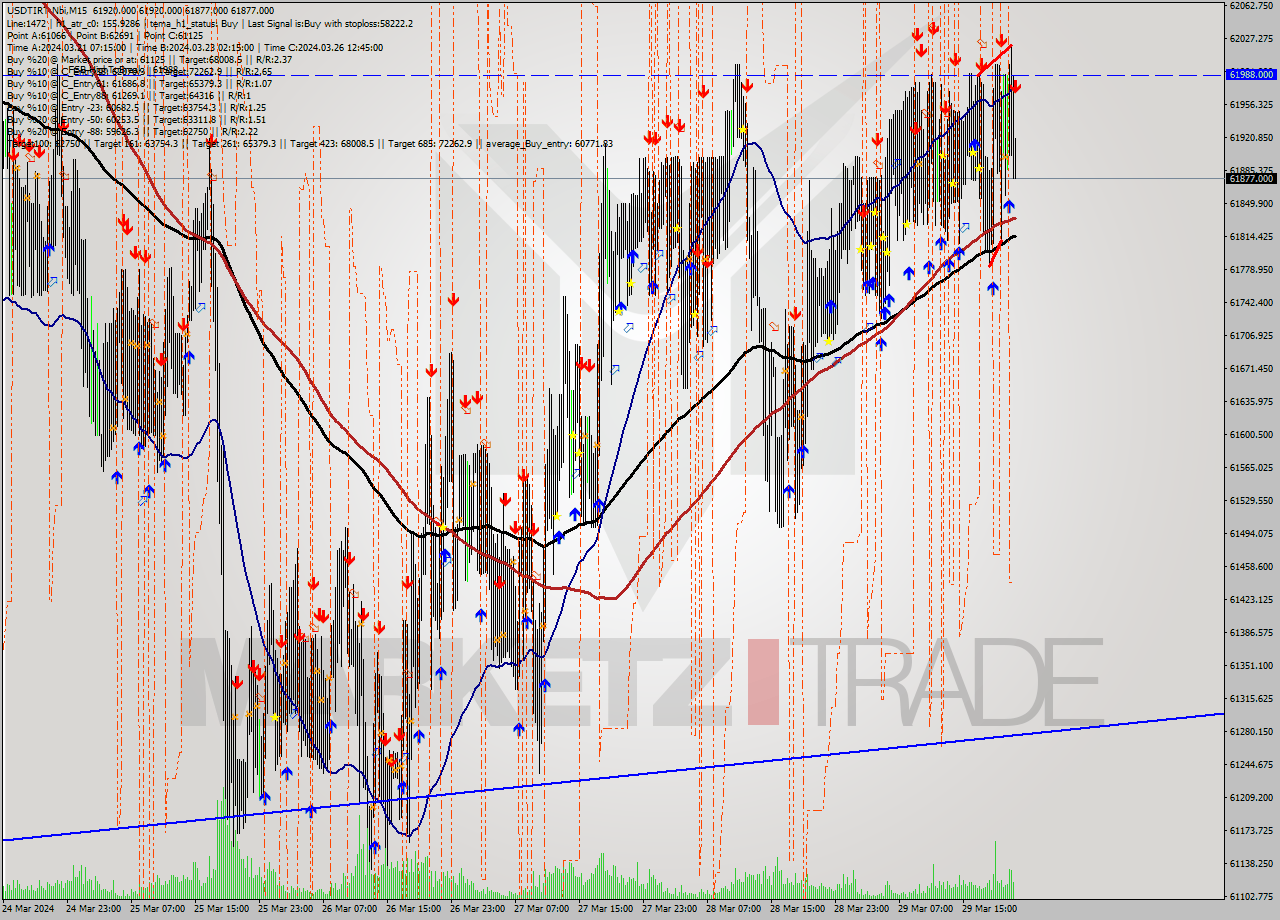
Task: Click the 61742.400 price axis label
Action: point(1251,302)
